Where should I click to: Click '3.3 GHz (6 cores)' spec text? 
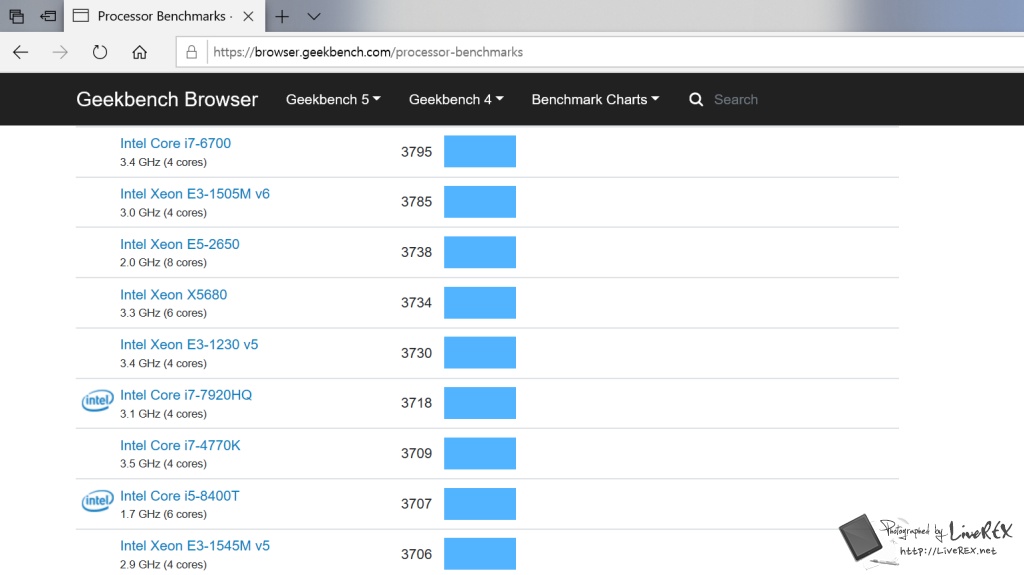click(163, 312)
